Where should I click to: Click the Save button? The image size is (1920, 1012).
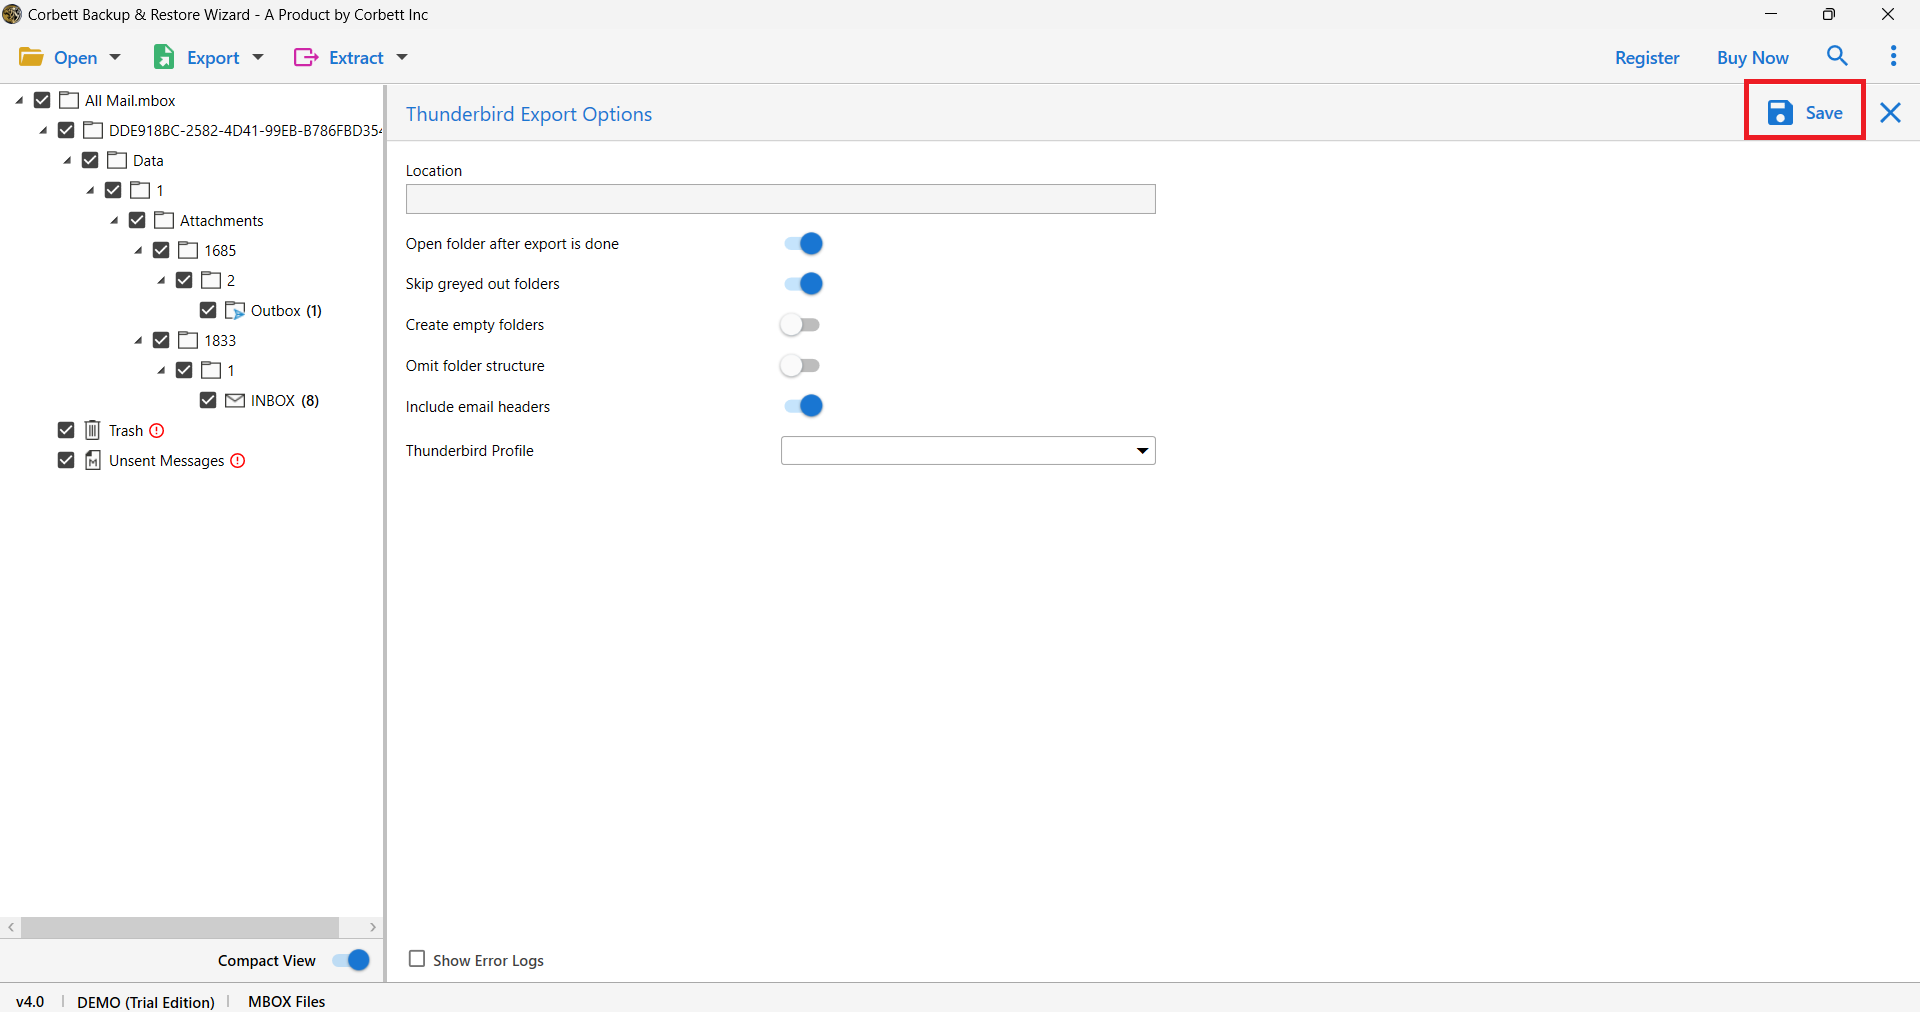[1805, 112]
